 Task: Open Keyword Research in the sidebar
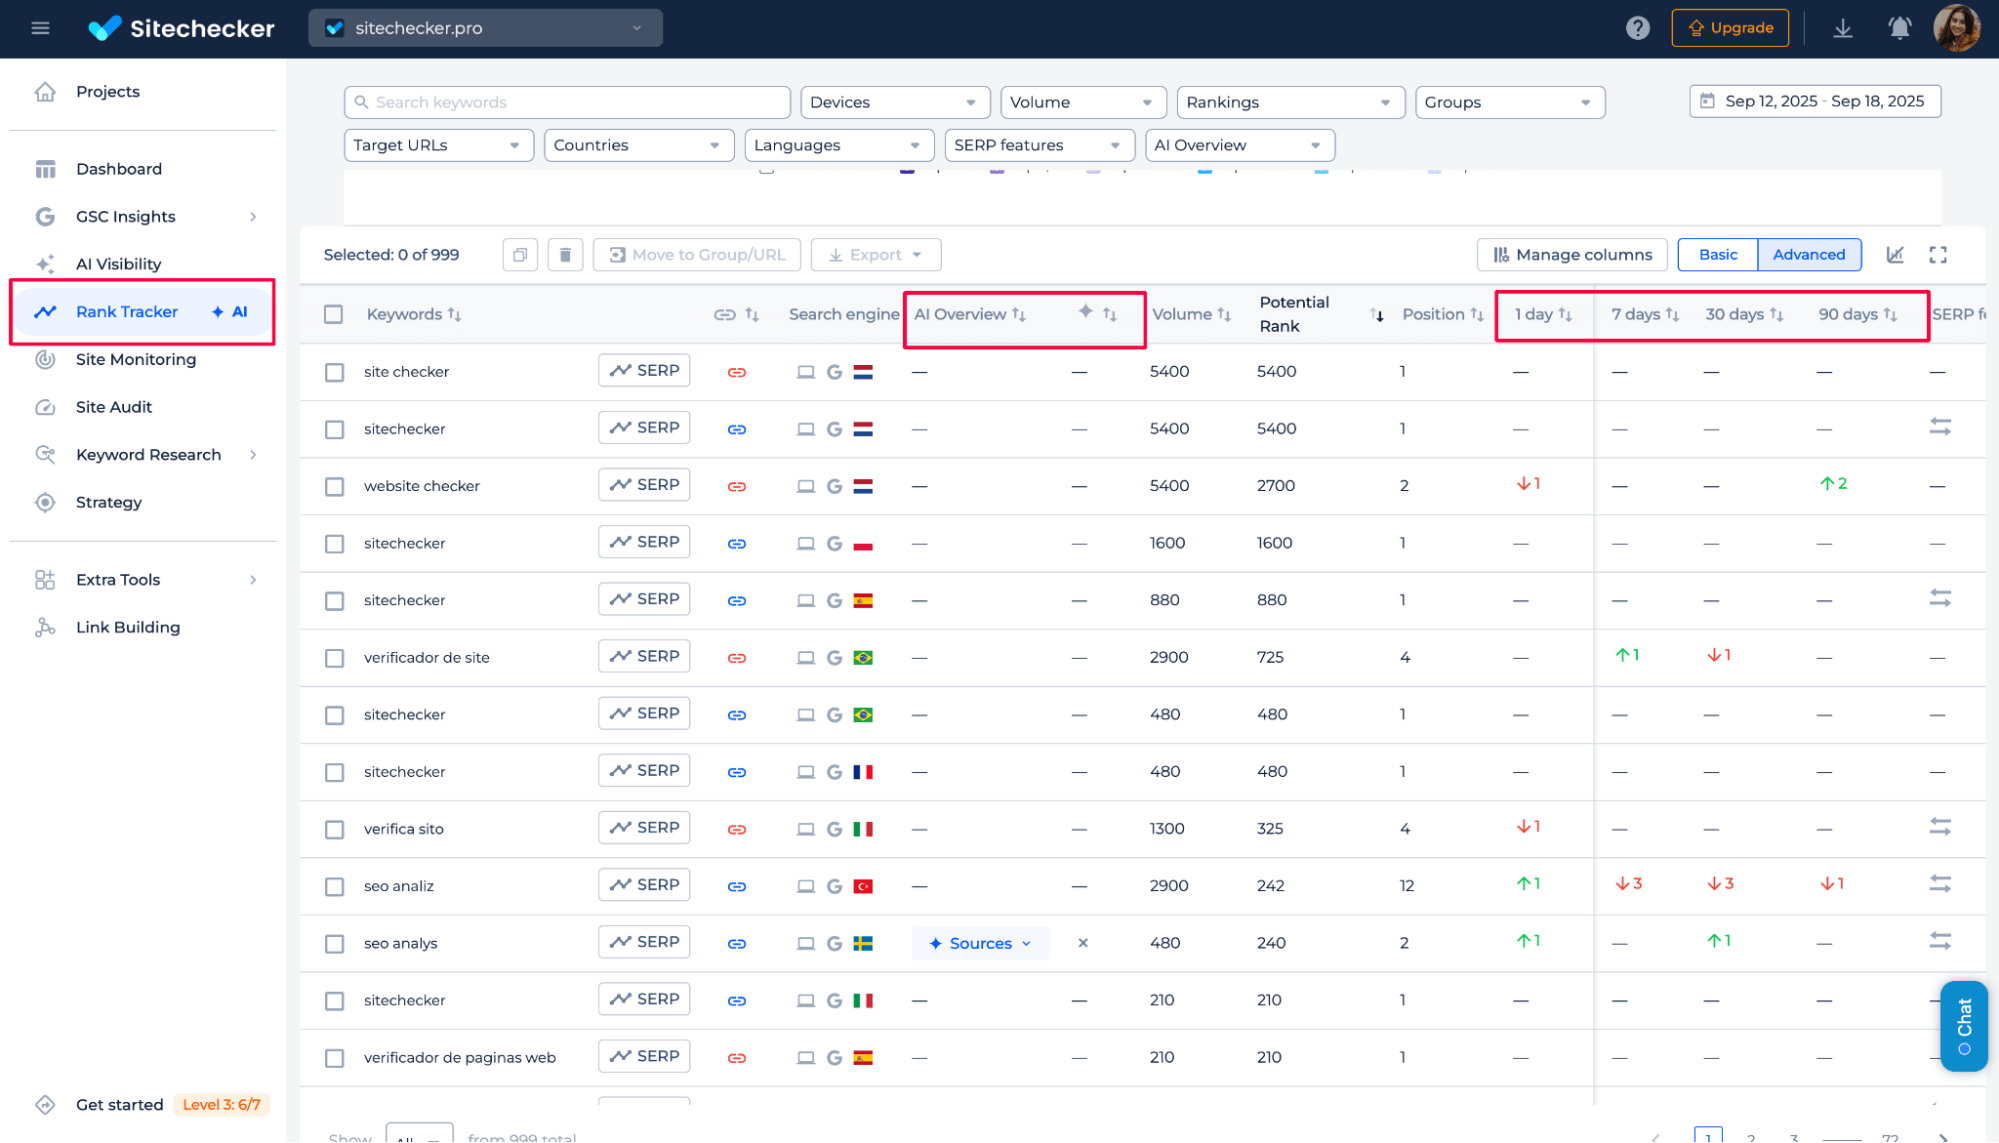click(148, 455)
